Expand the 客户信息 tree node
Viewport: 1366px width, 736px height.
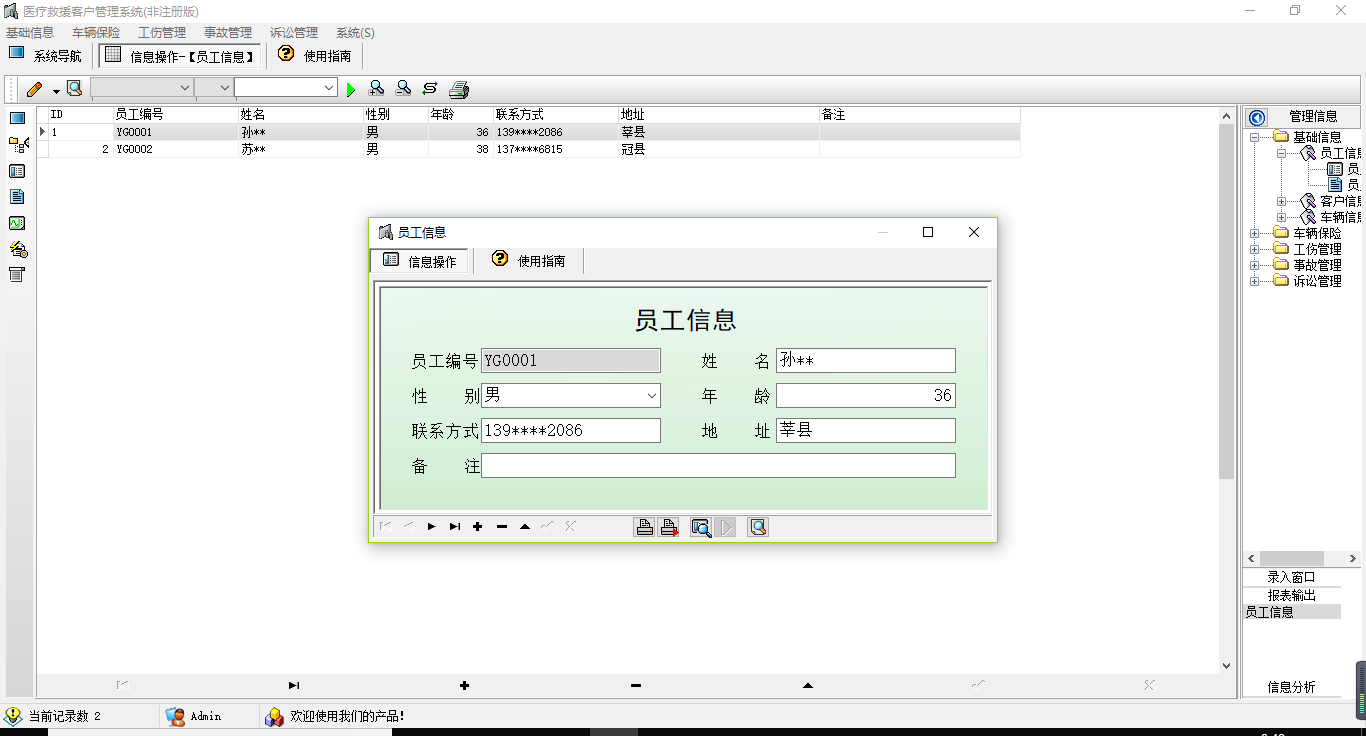coord(1282,201)
